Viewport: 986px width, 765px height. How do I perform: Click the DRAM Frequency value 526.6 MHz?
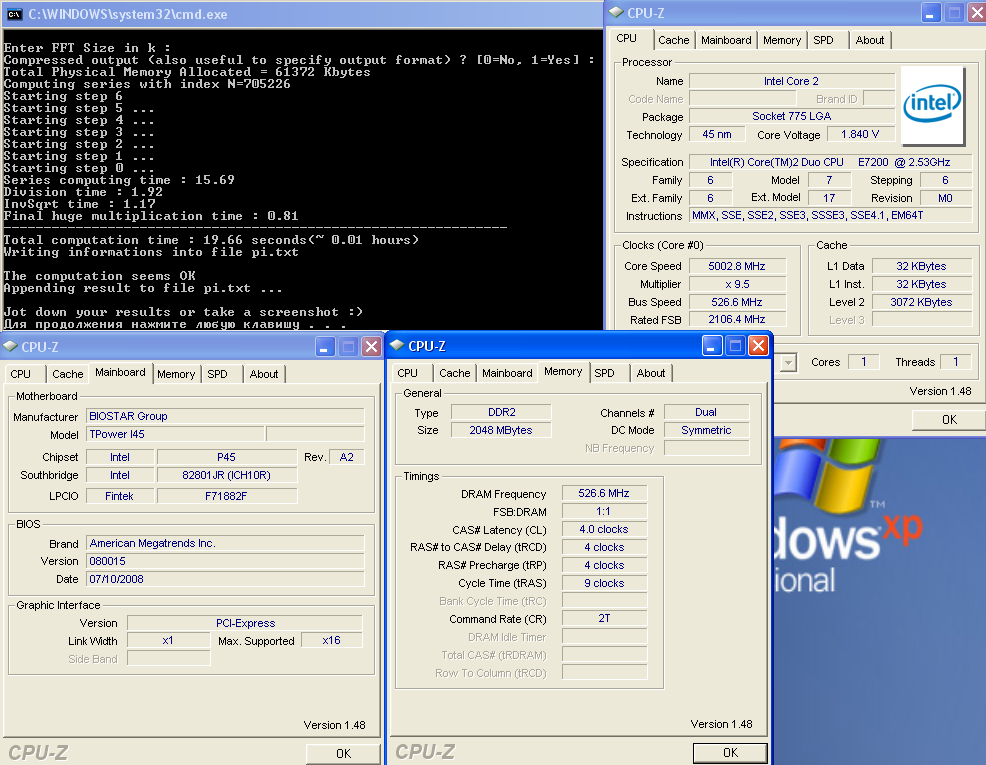point(604,493)
